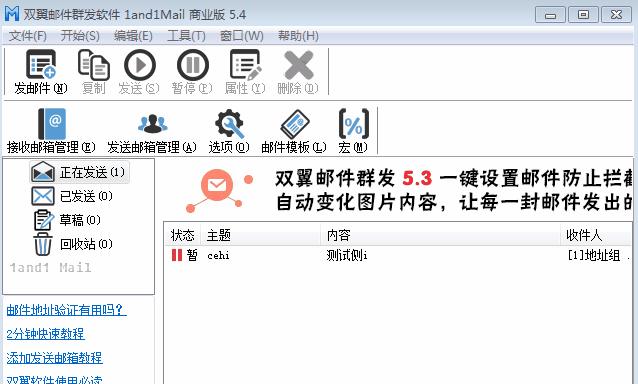Maximize the 1and1Mail window

click(583, 15)
